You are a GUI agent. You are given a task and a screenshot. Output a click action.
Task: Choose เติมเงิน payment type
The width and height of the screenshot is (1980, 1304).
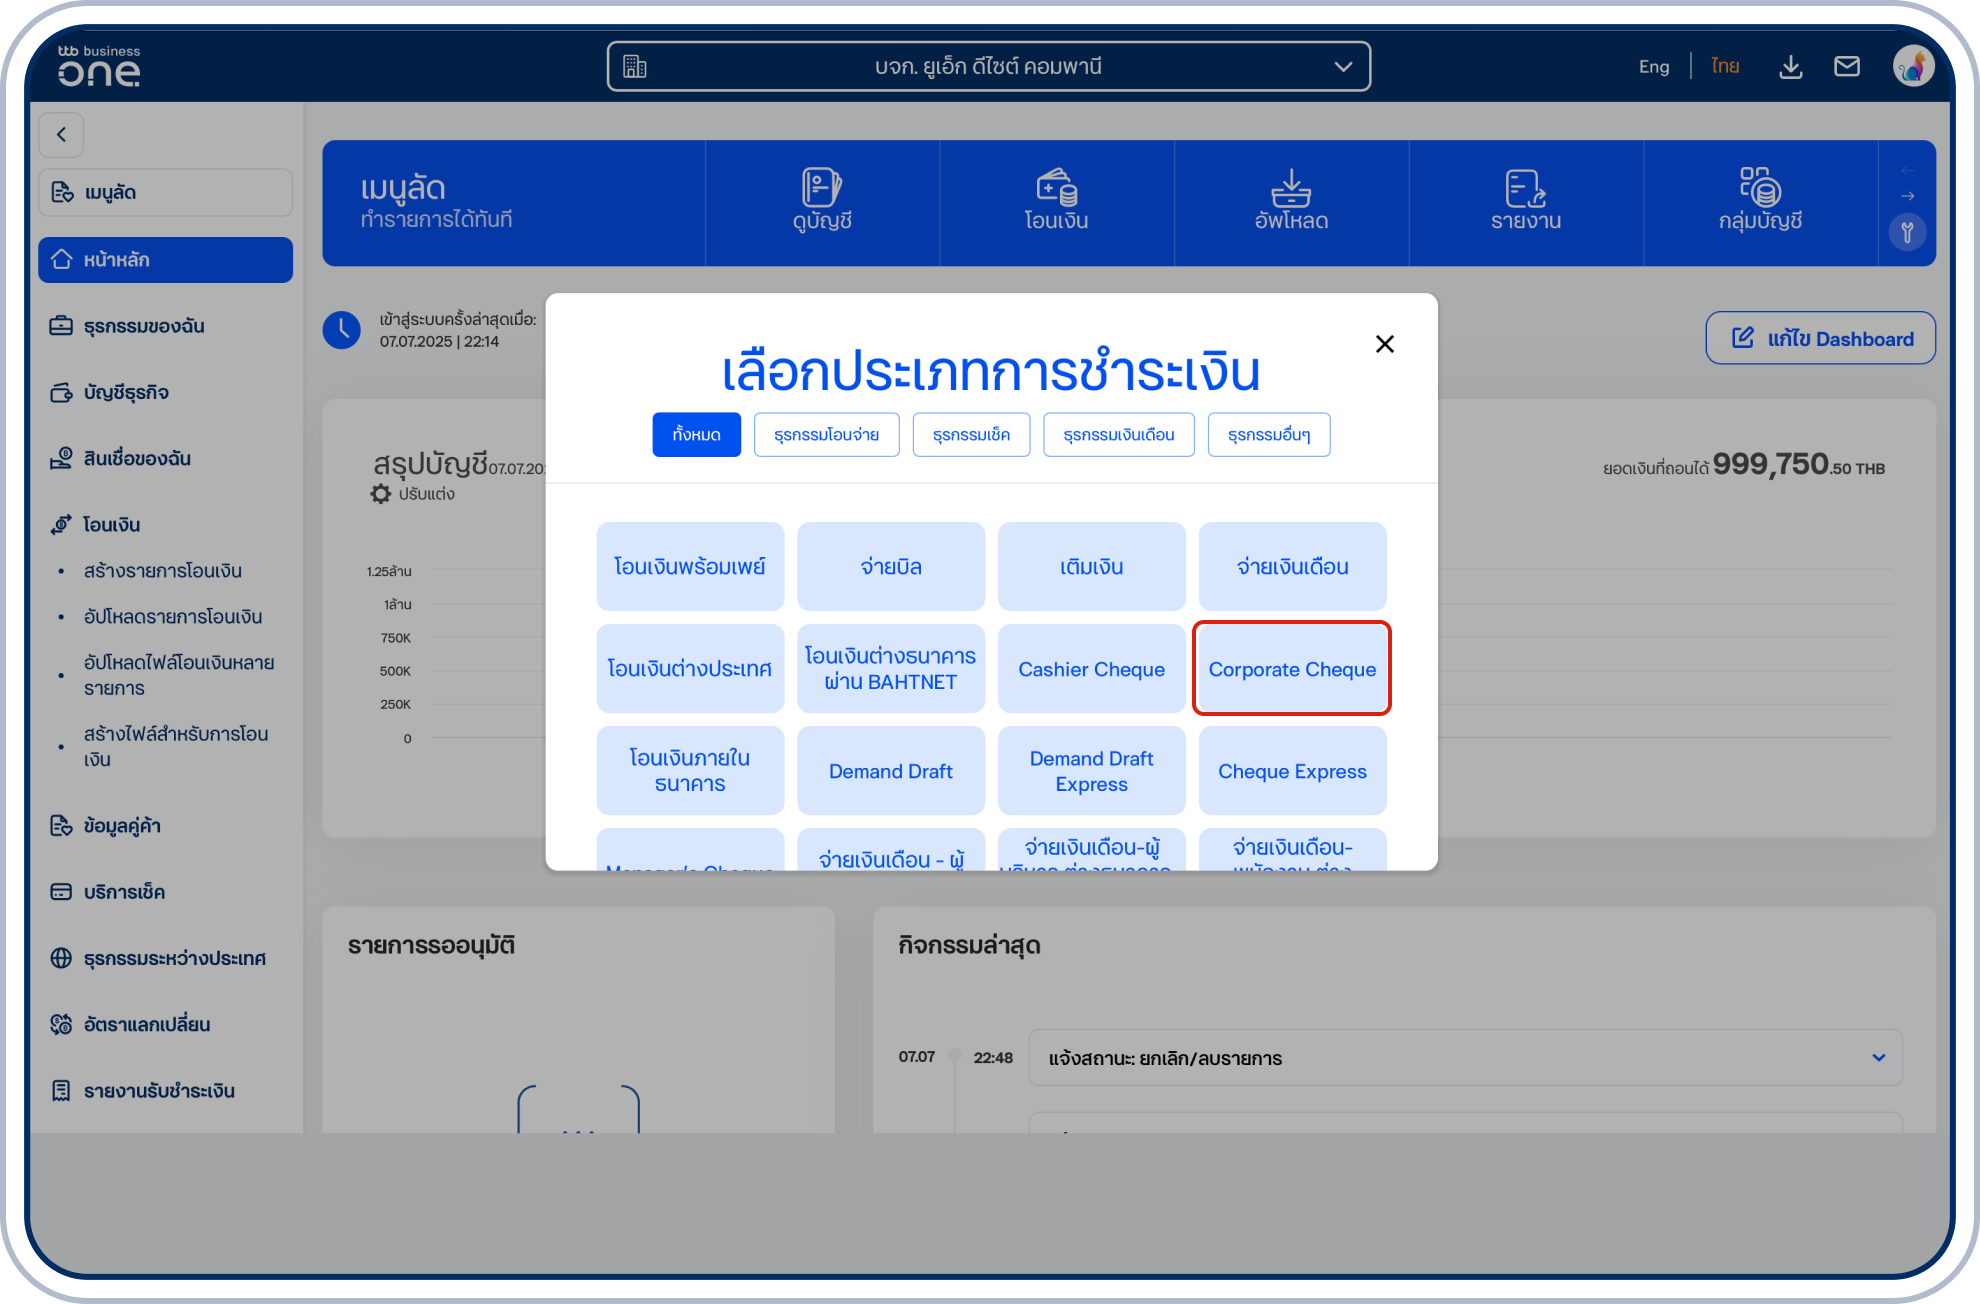point(1092,567)
